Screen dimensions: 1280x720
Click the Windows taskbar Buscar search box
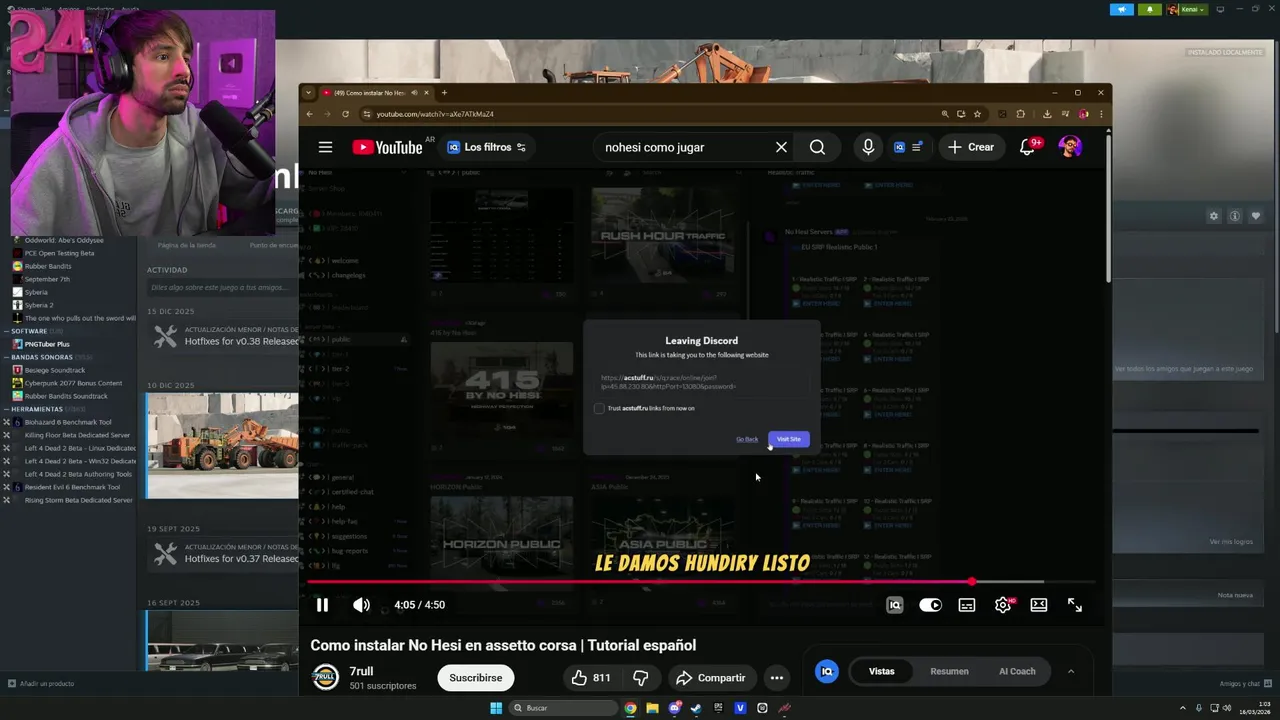(563, 708)
